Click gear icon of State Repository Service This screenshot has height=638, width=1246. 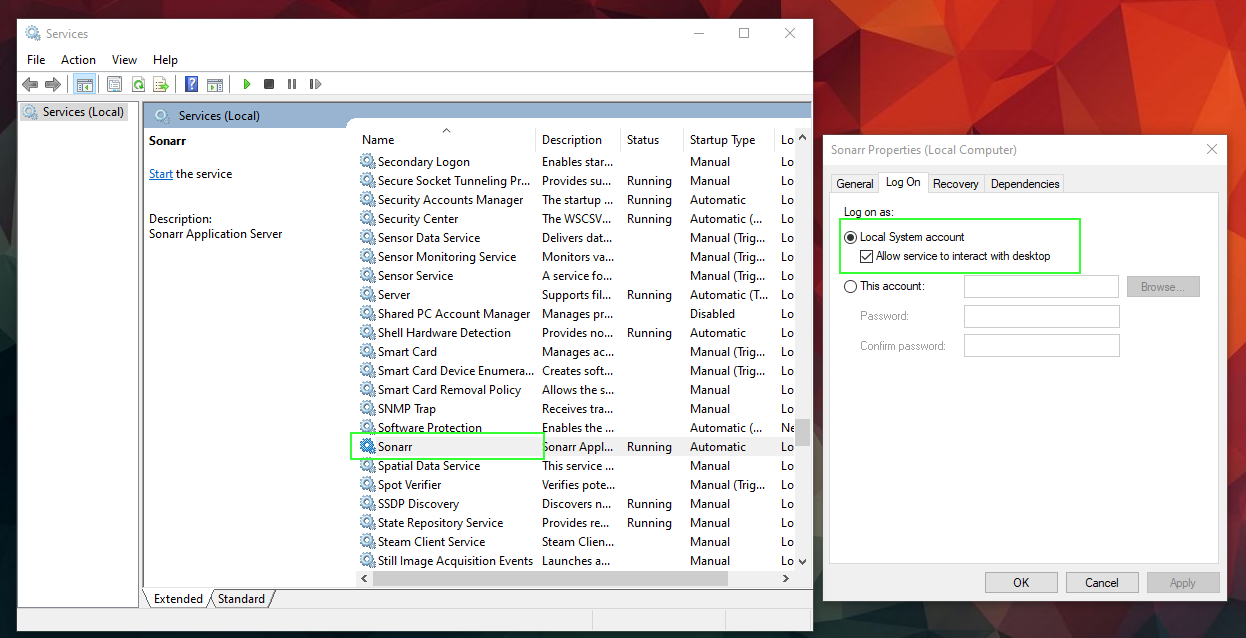click(x=368, y=522)
